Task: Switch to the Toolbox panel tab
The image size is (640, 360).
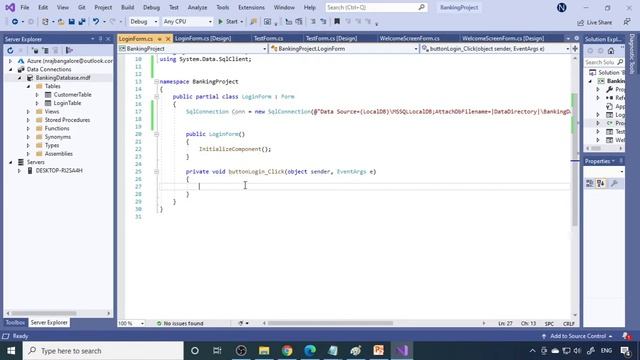Action: pyautogui.click(x=15, y=322)
